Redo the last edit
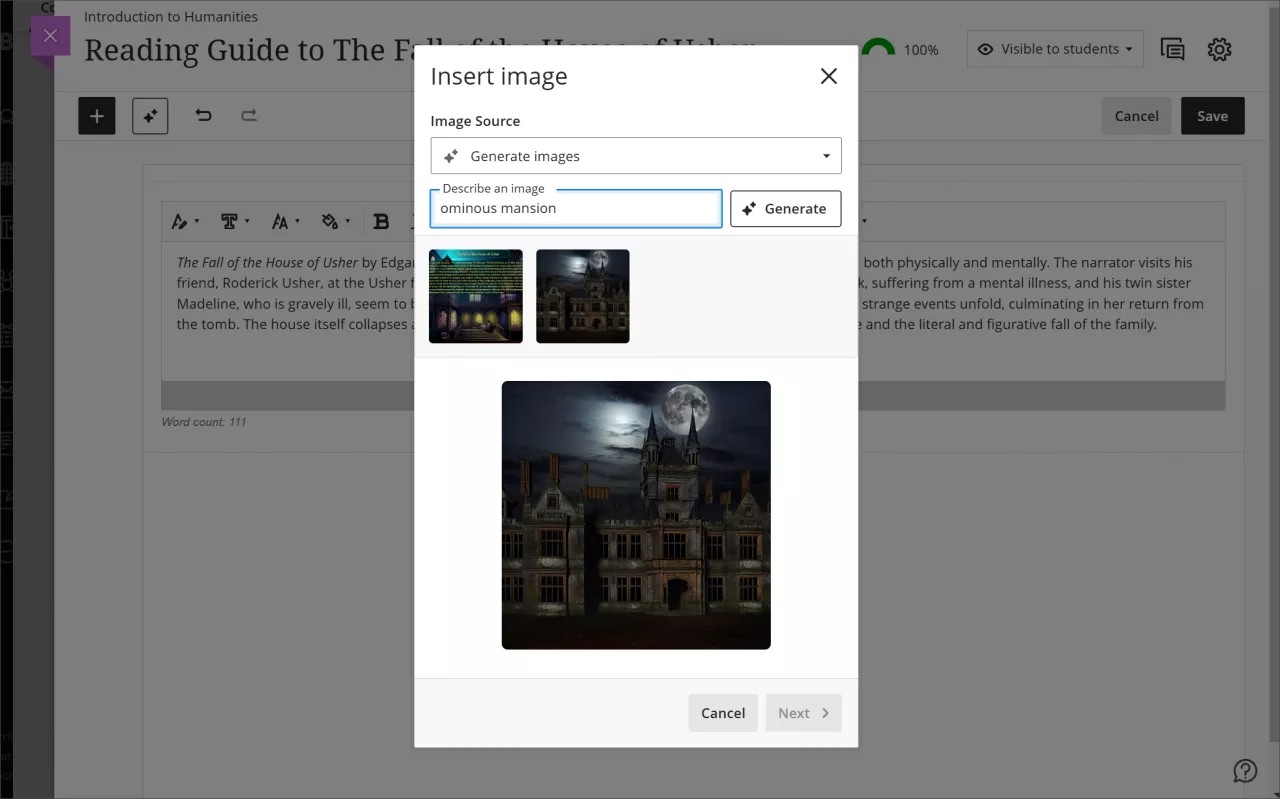The width and height of the screenshot is (1280, 799). tap(249, 115)
